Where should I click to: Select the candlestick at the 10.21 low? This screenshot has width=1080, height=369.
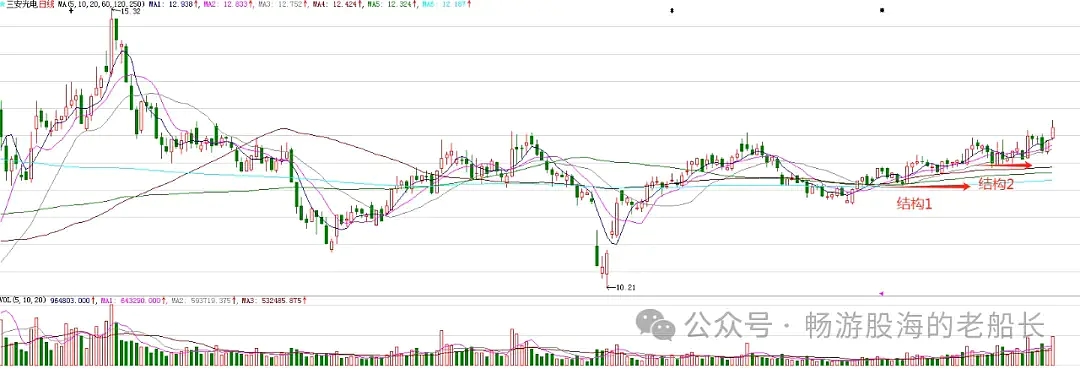[608, 268]
